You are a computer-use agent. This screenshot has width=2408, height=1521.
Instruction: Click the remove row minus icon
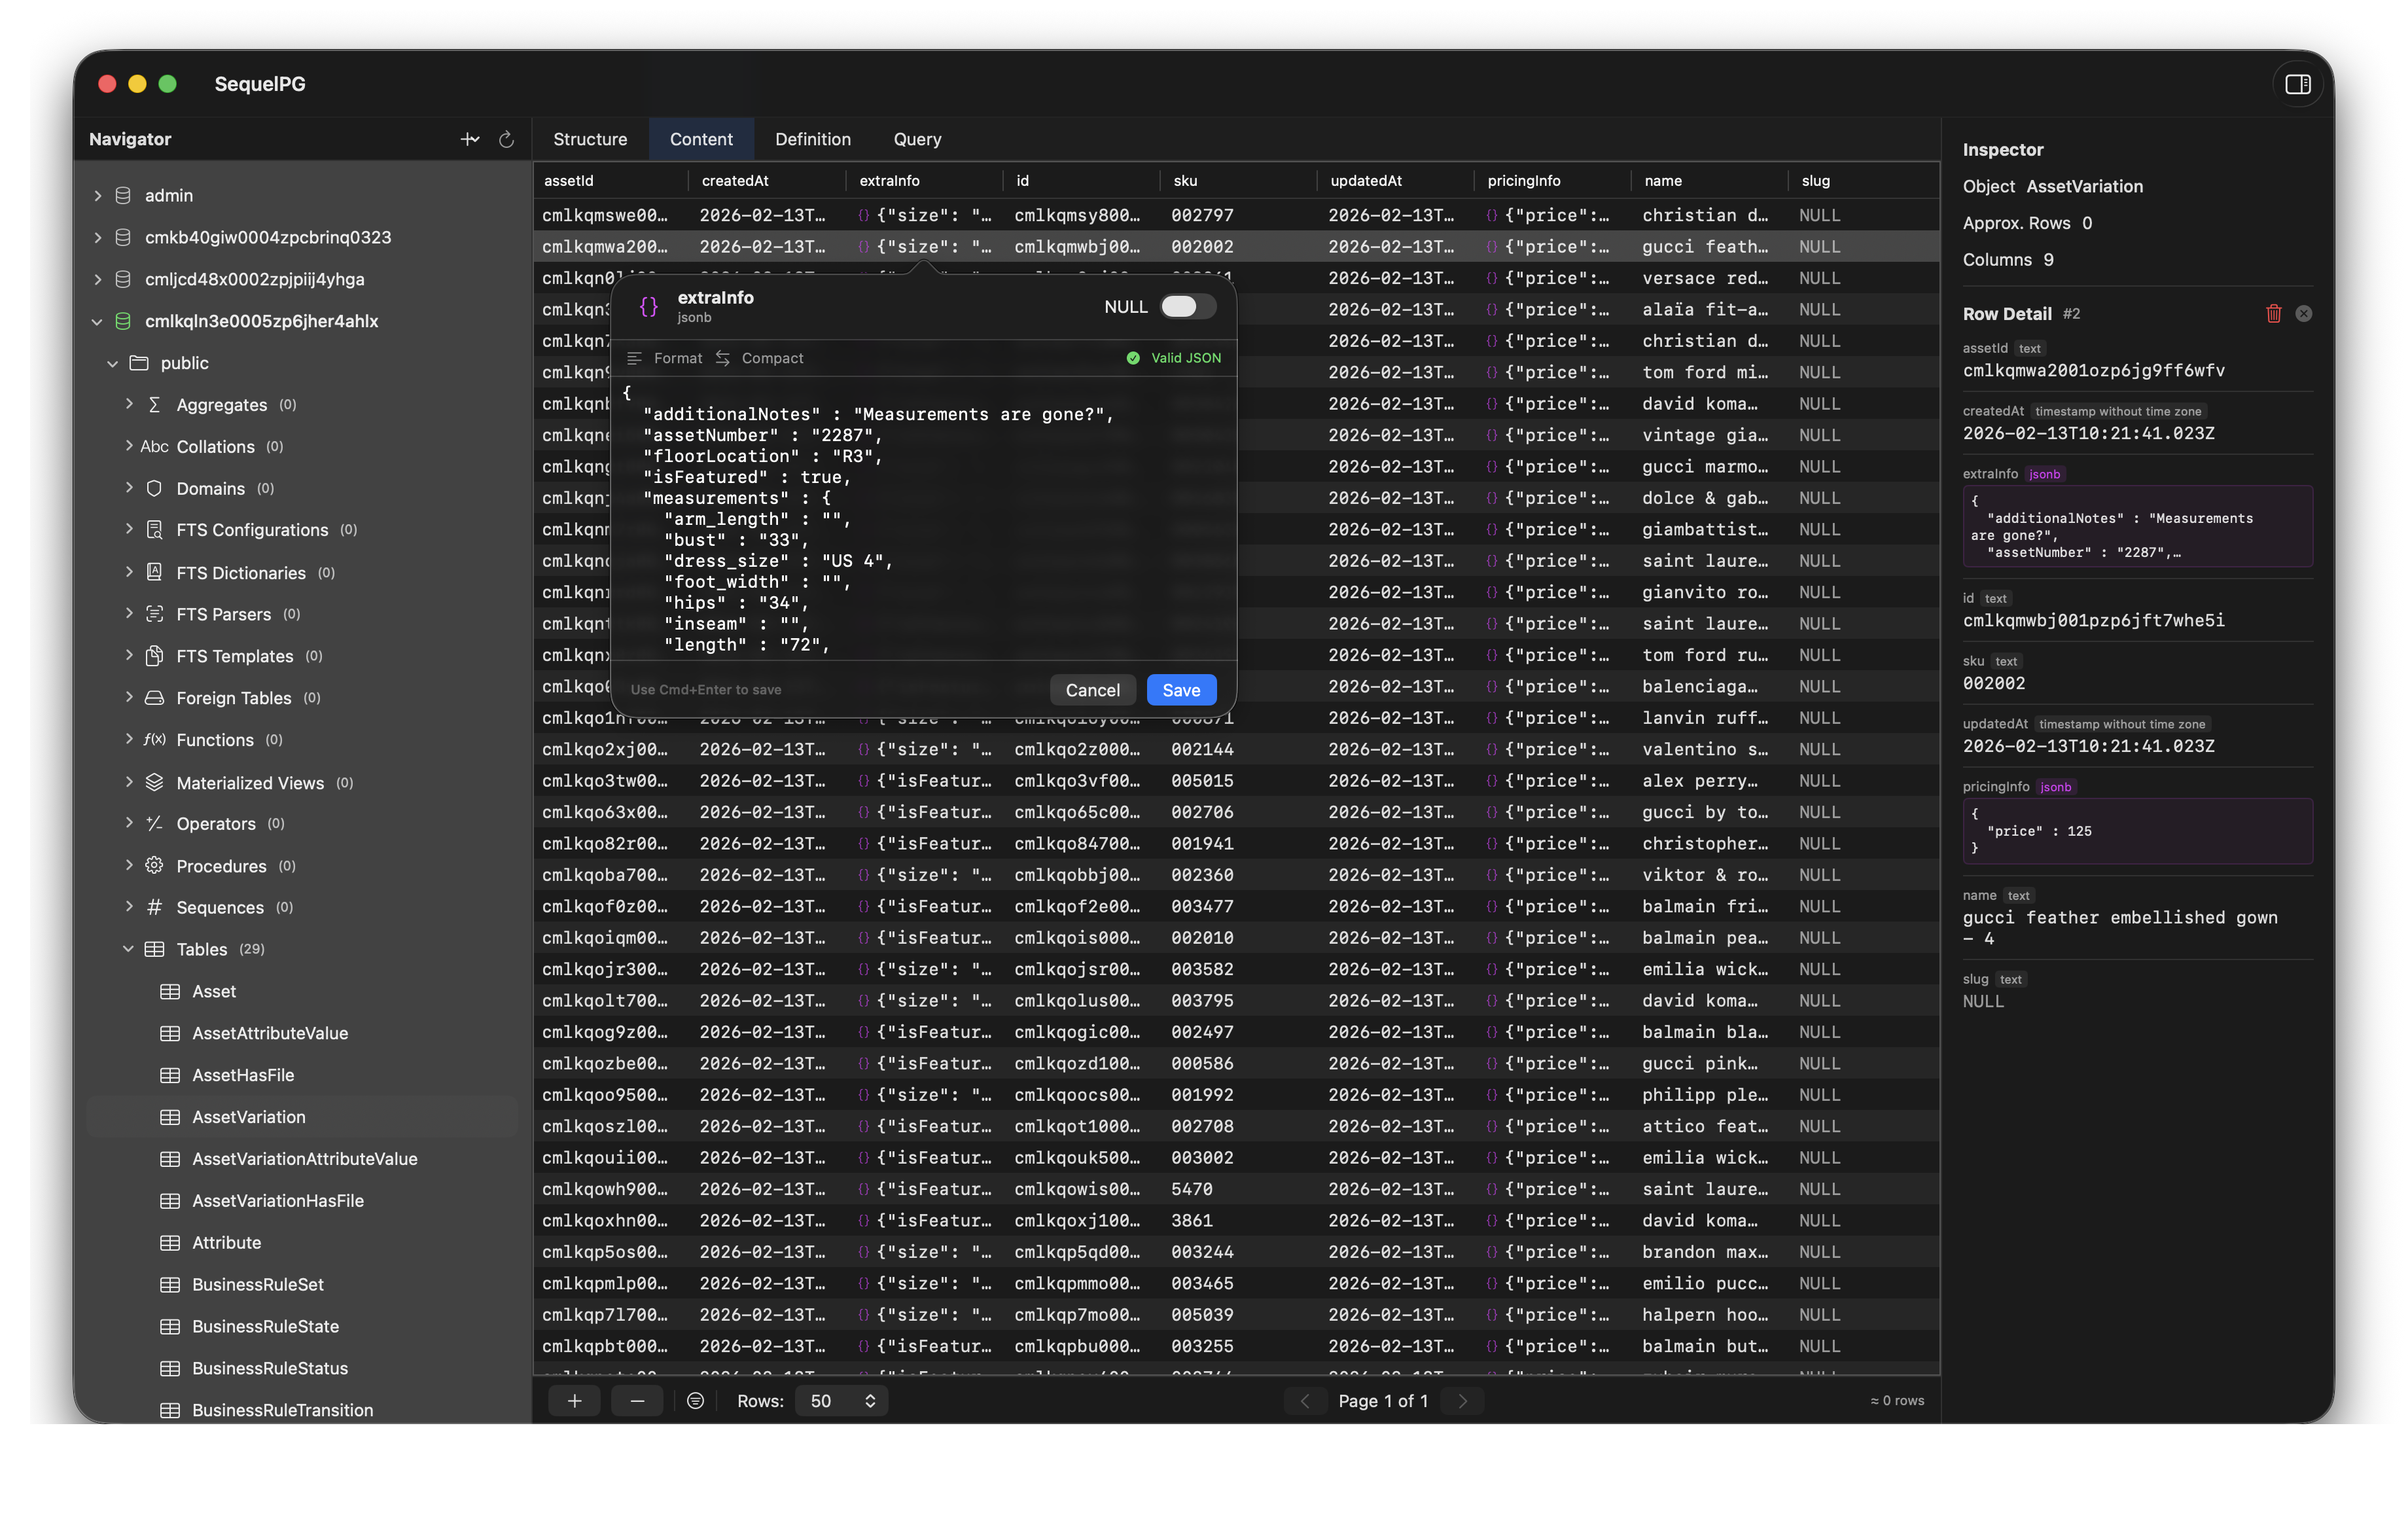coord(637,1400)
